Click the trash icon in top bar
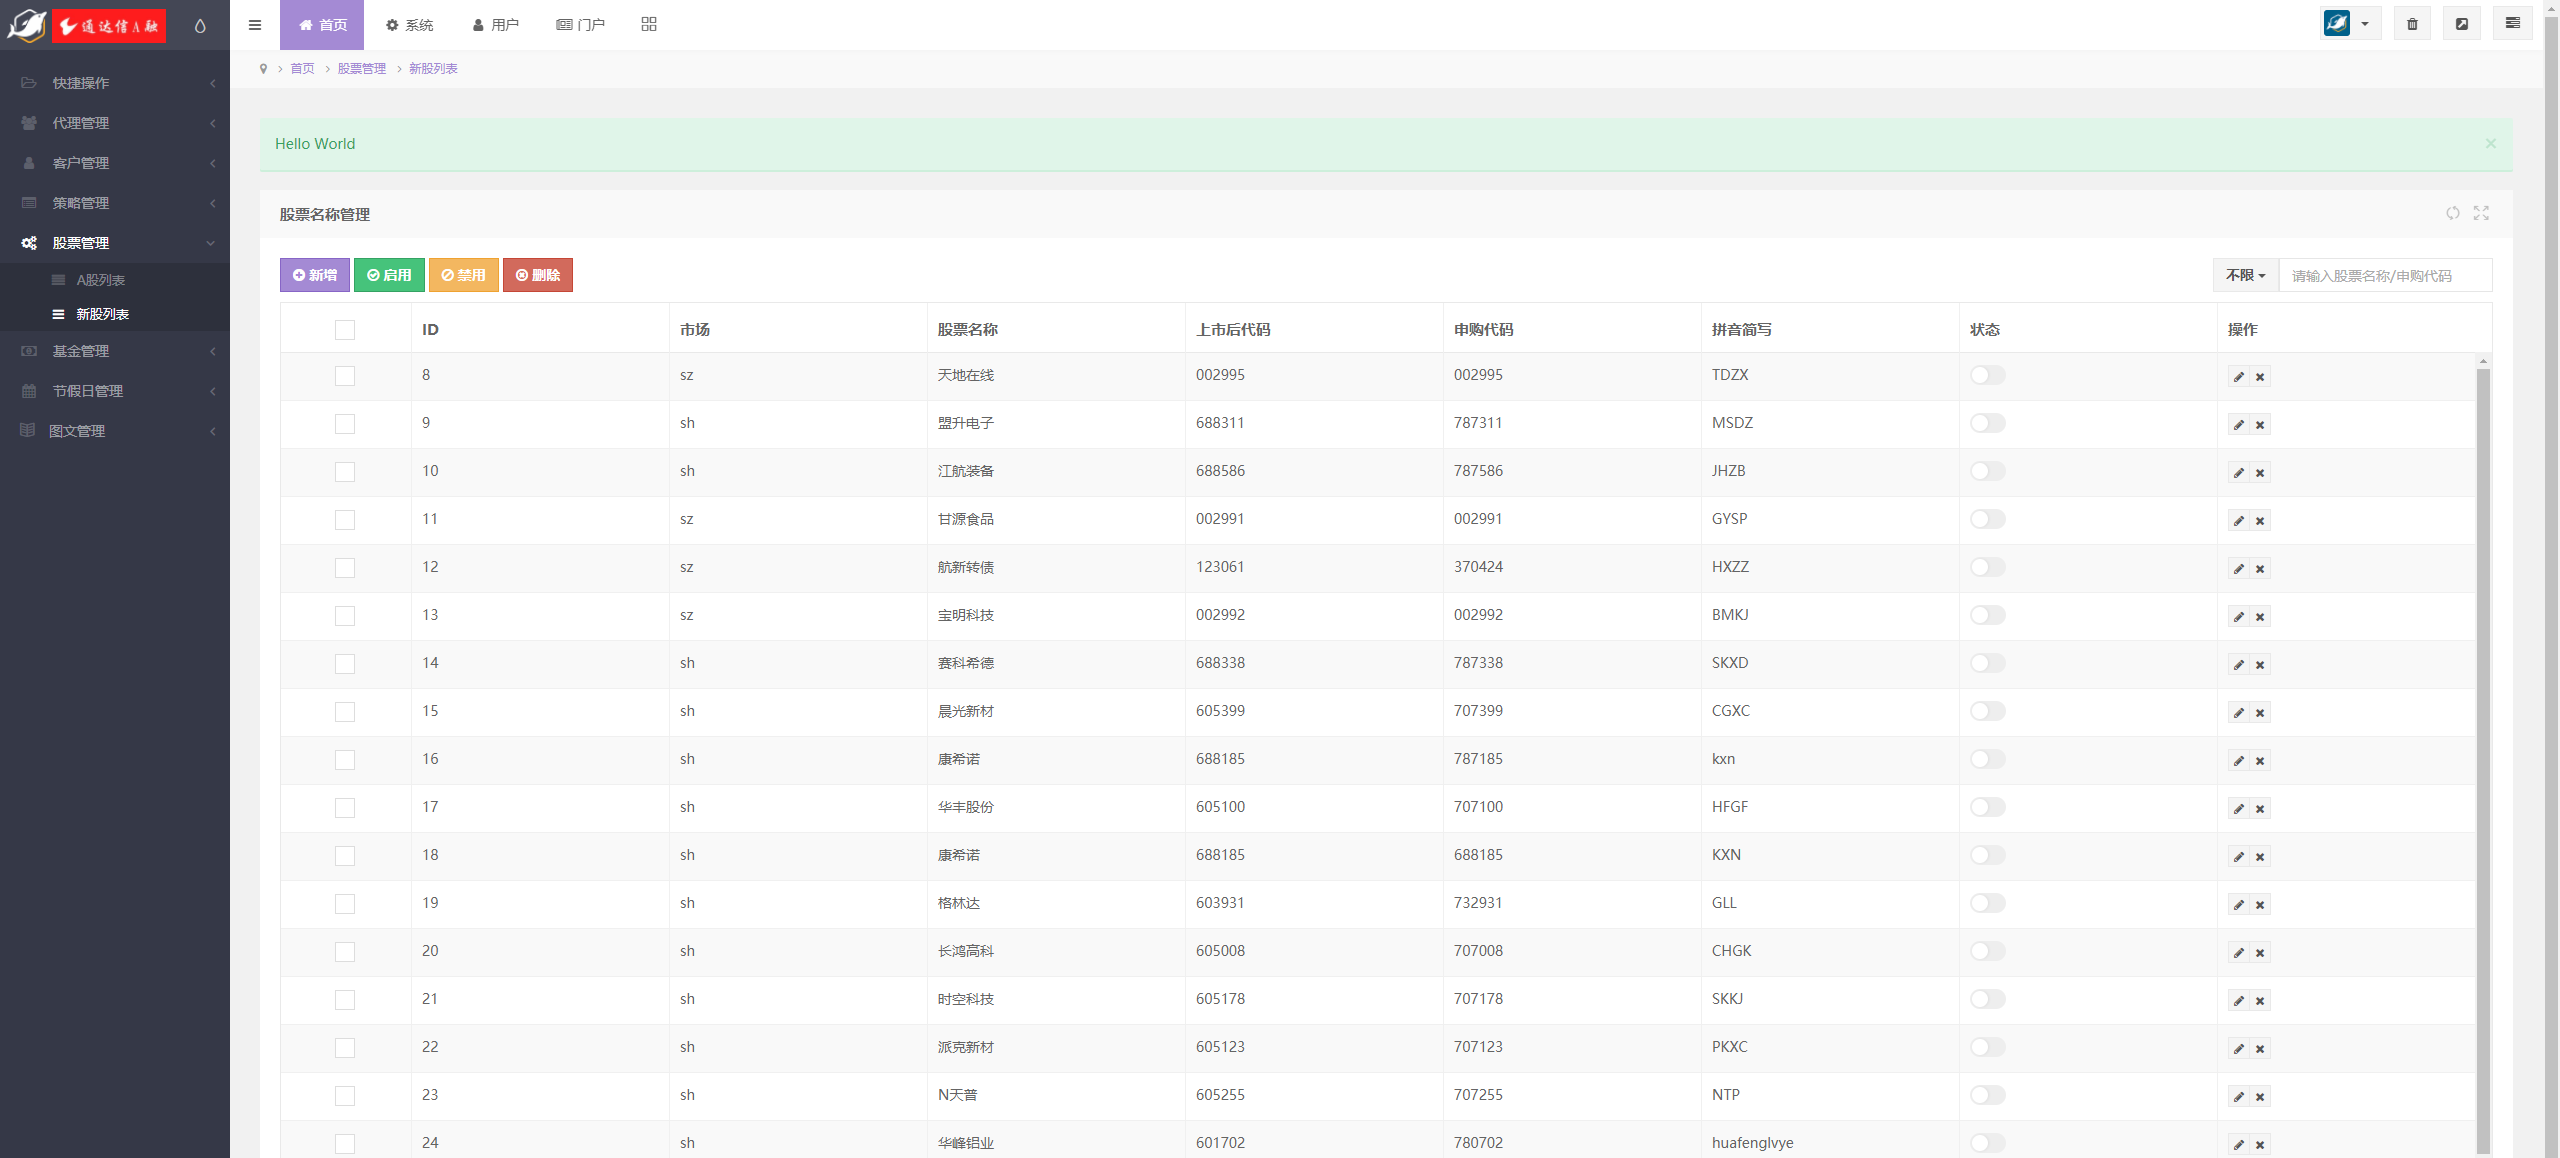The width and height of the screenshot is (2560, 1158). pos(2412,24)
